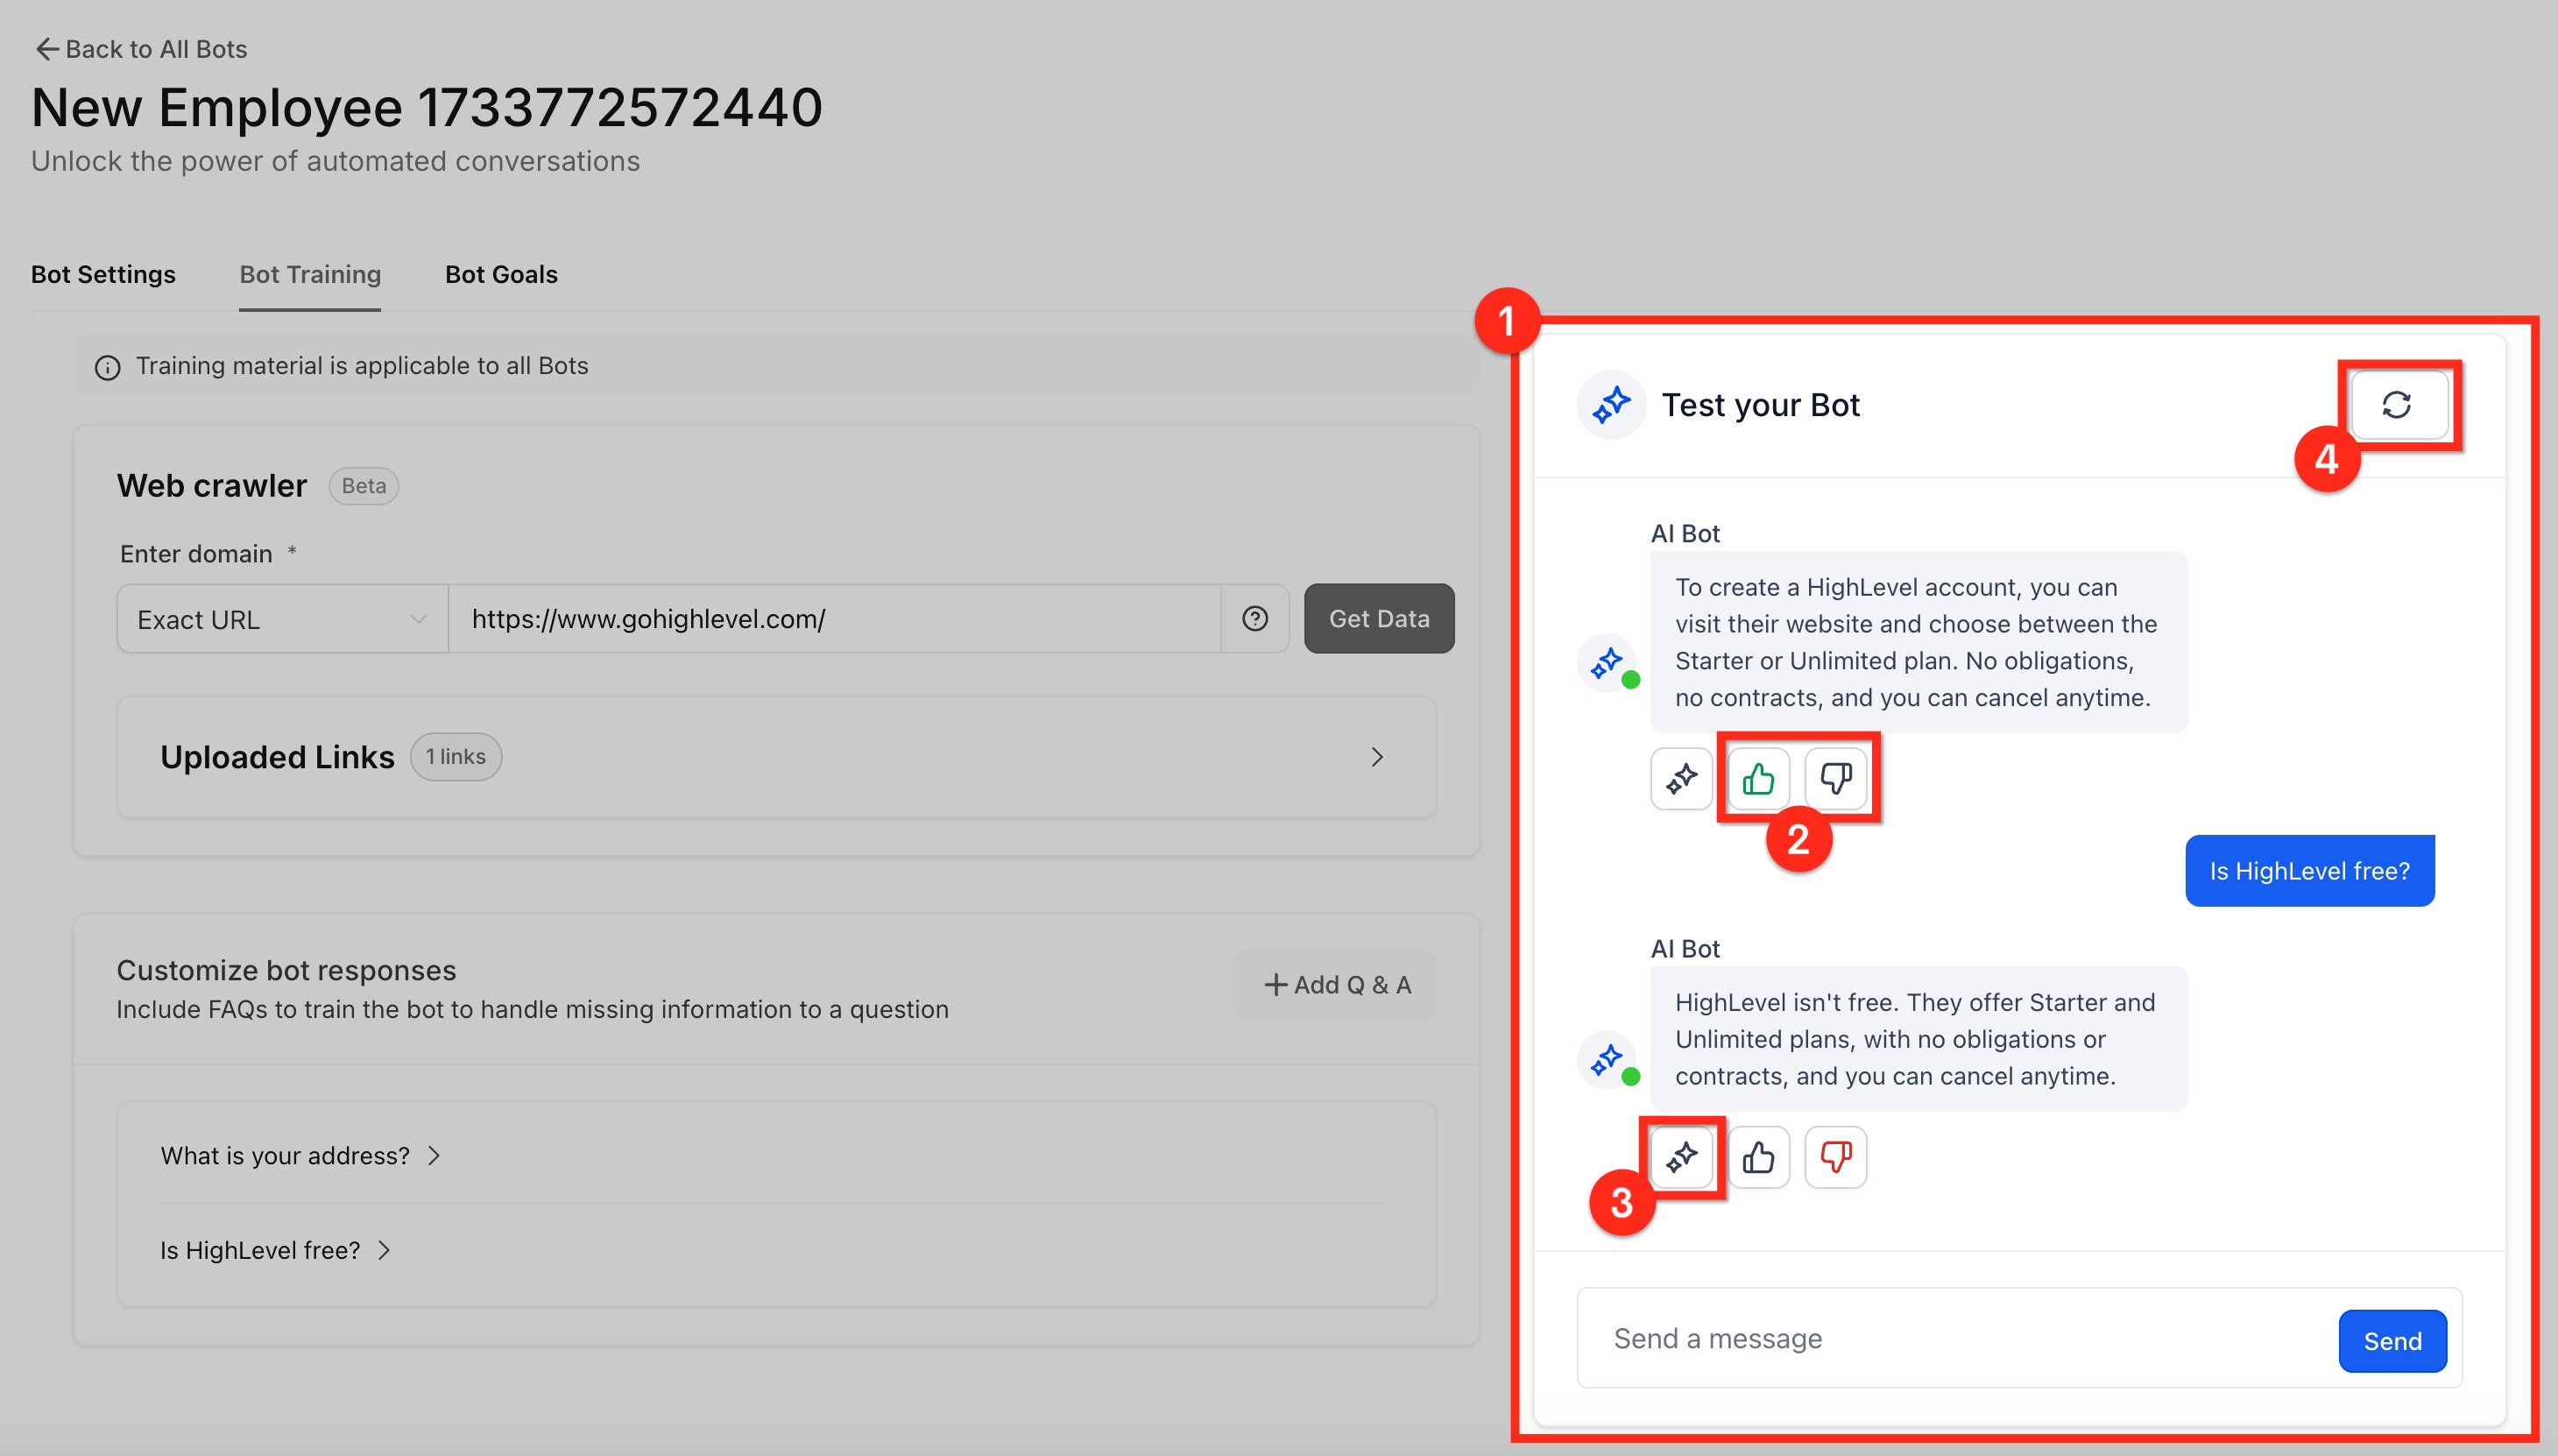Open the Exact URL dropdown
Screen dimensions: 2558x1456
click(x=282, y=619)
